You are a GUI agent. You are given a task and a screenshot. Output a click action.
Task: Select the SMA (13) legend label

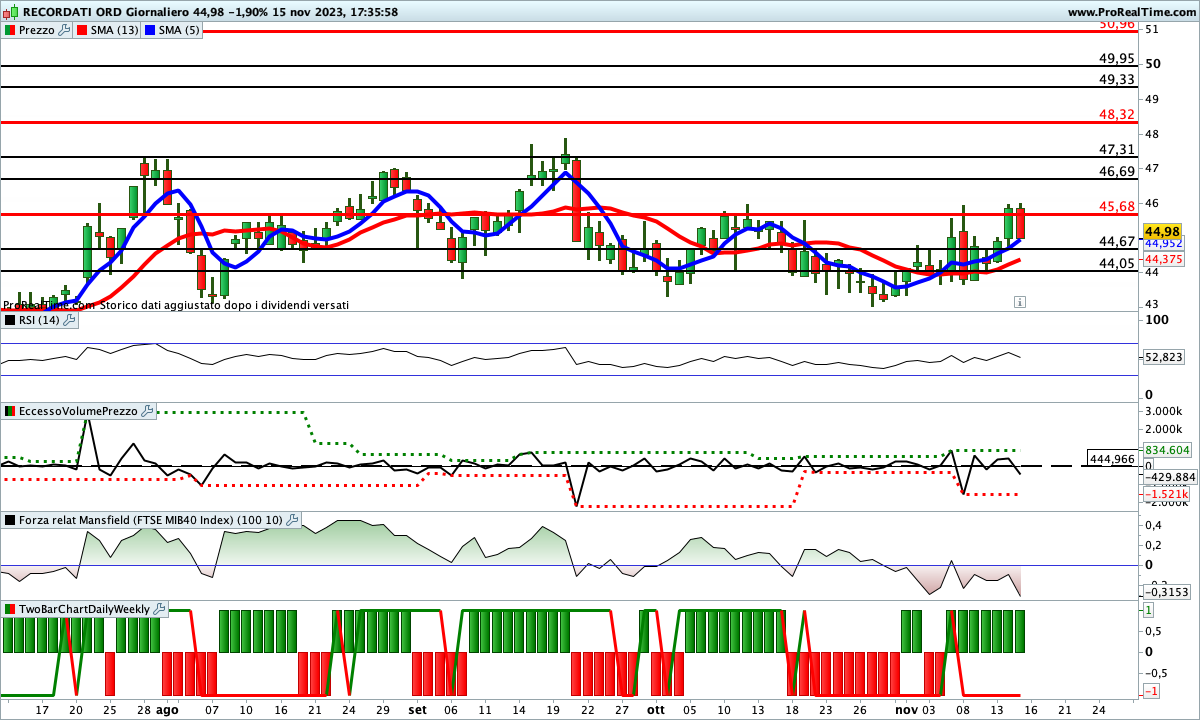tap(114, 30)
